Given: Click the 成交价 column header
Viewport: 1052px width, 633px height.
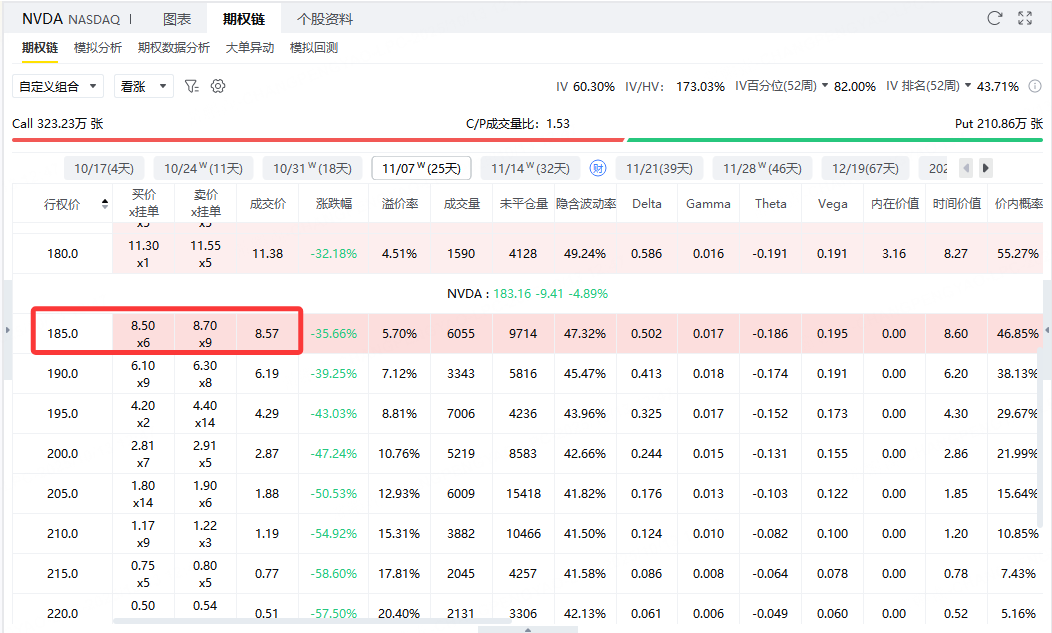Looking at the screenshot, I should [268, 203].
